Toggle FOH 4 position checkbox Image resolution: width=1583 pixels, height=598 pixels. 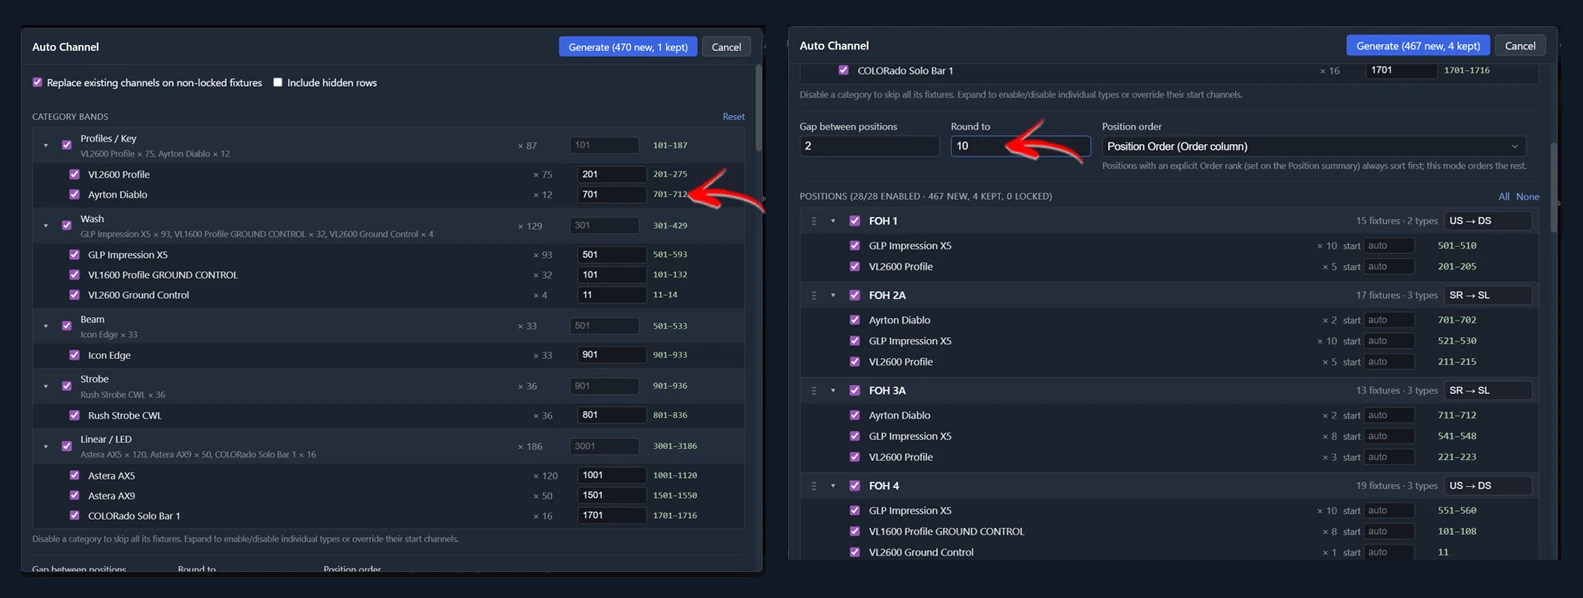pyautogui.click(x=854, y=486)
